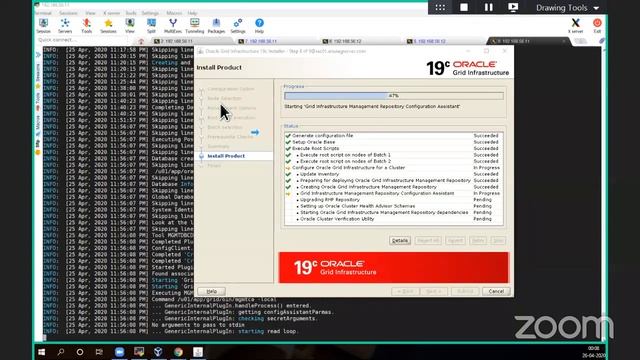Open the Java installer taskbar icon
The height and width of the screenshot is (360, 640).
click(198, 352)
